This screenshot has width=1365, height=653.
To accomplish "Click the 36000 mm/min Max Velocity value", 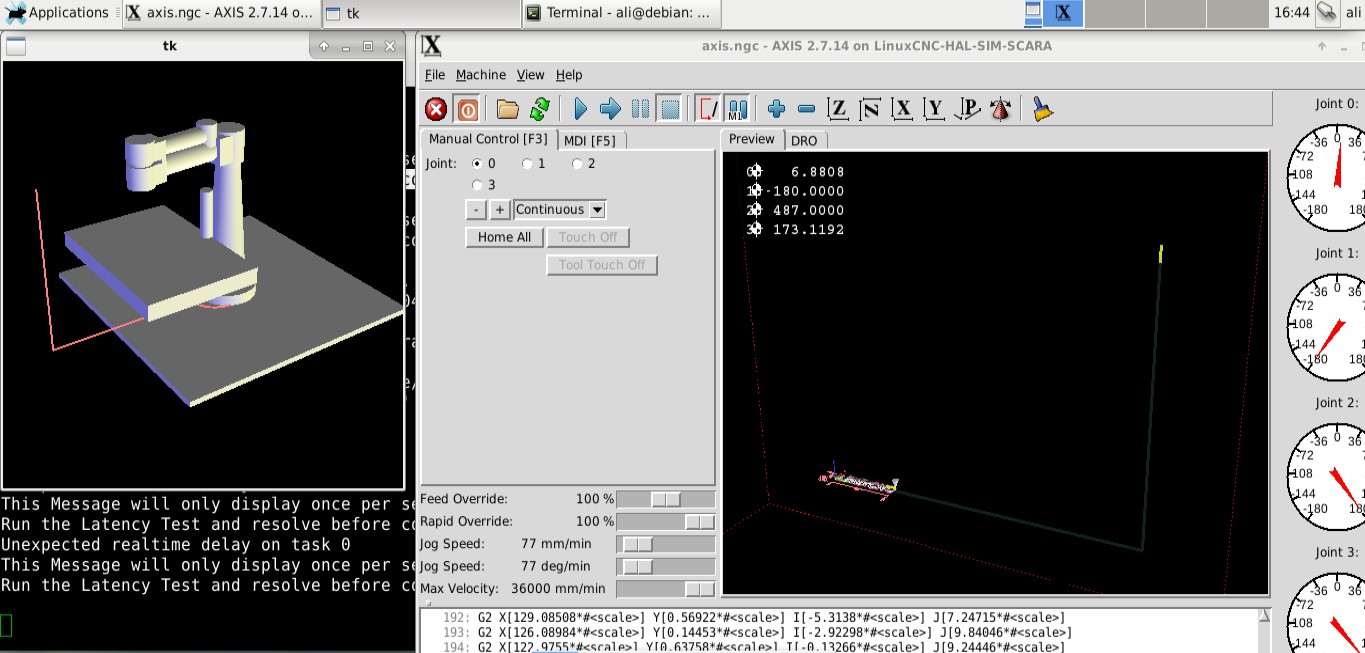I will (559, 589).
